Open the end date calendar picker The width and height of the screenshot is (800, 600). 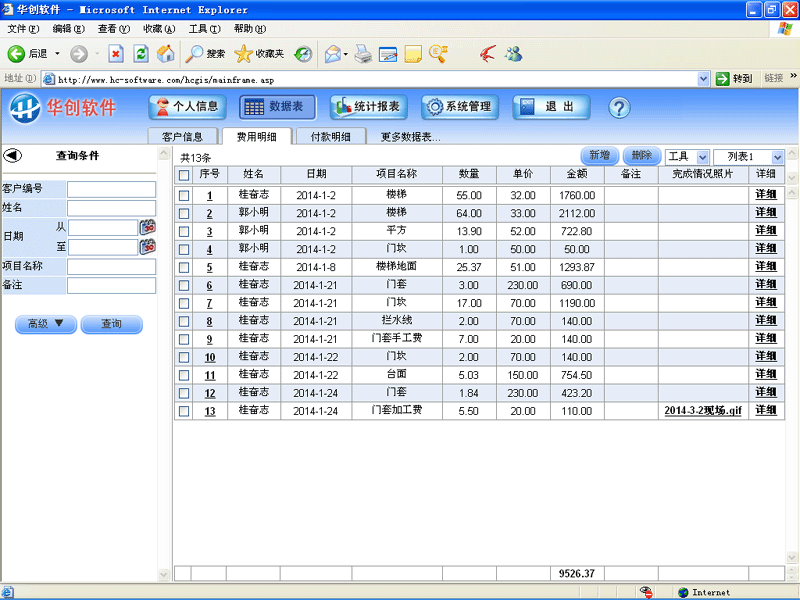(148, 246)
